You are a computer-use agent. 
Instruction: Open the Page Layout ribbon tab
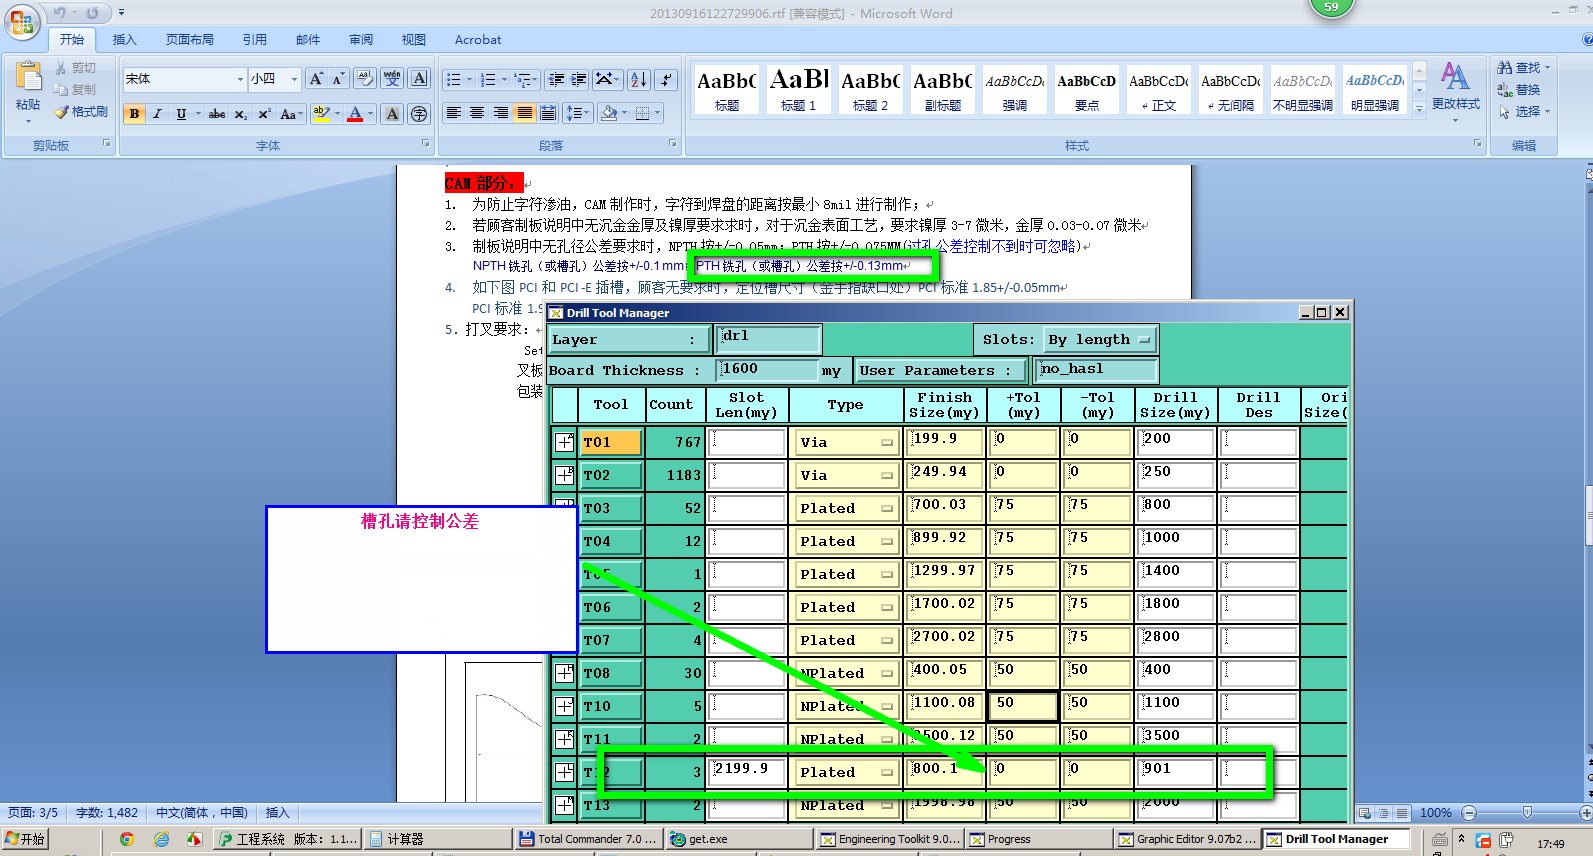(190, 40)
